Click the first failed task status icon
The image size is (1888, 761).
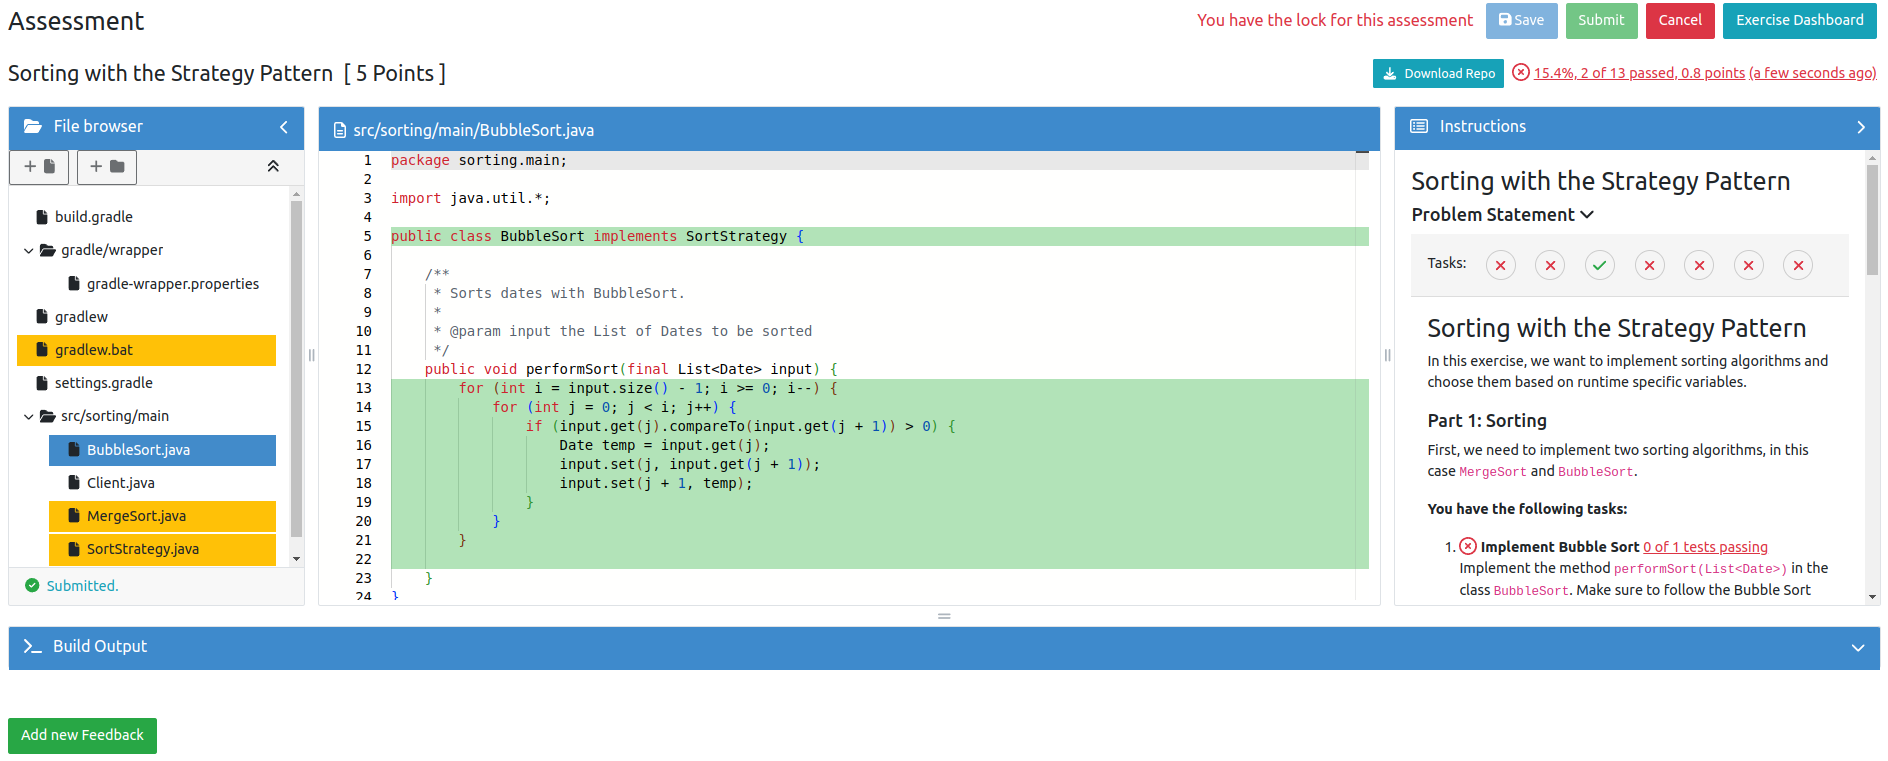tap(1500, 265)
